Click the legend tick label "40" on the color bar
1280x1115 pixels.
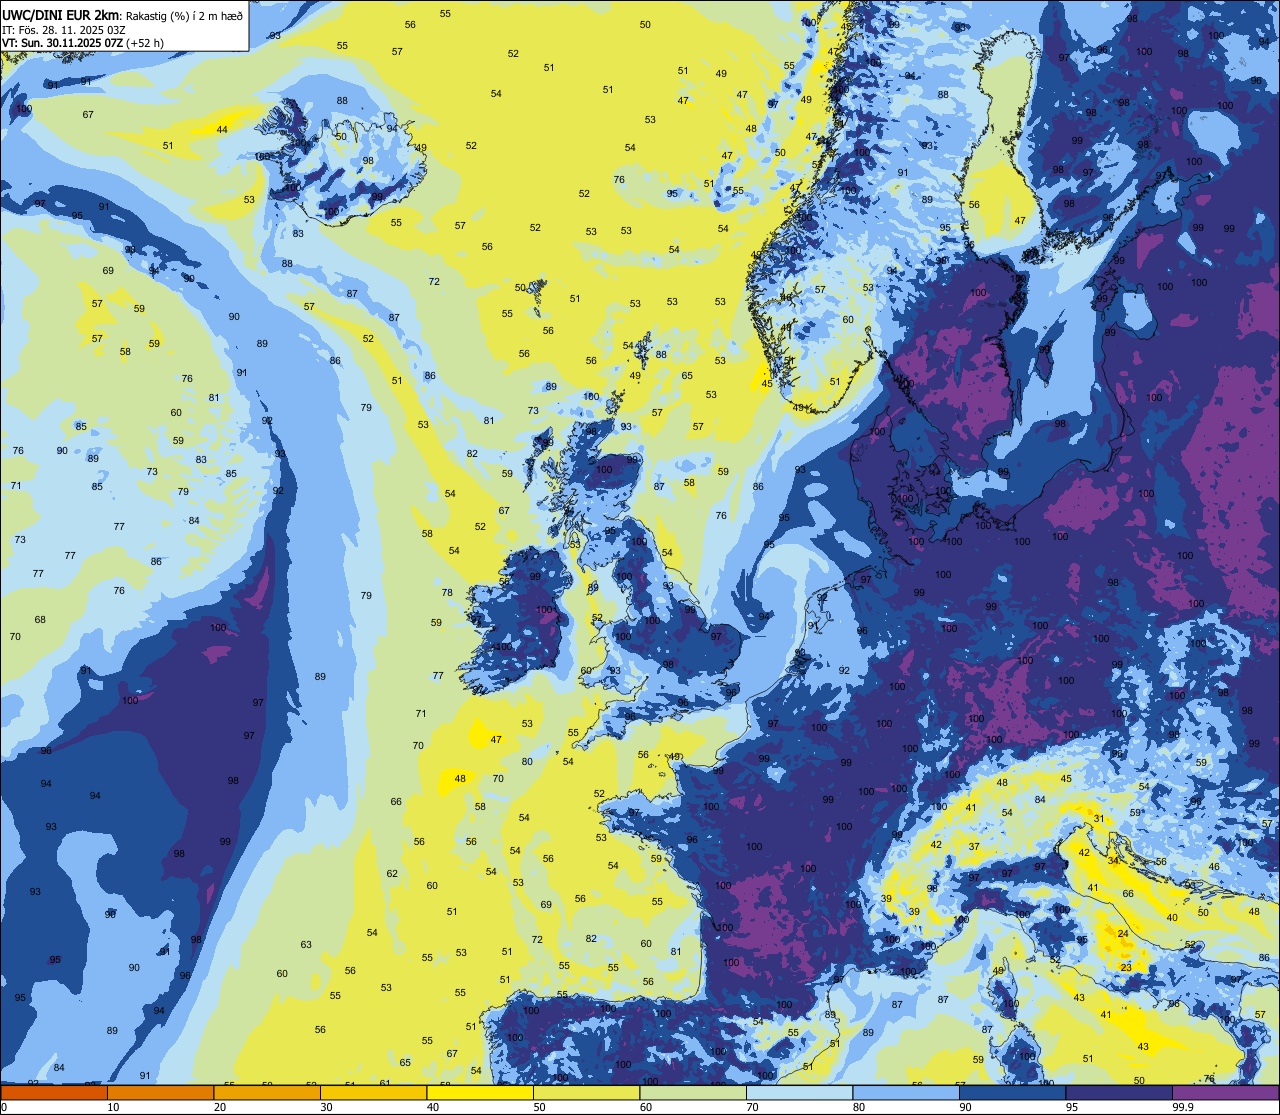tap(433, 1107)
